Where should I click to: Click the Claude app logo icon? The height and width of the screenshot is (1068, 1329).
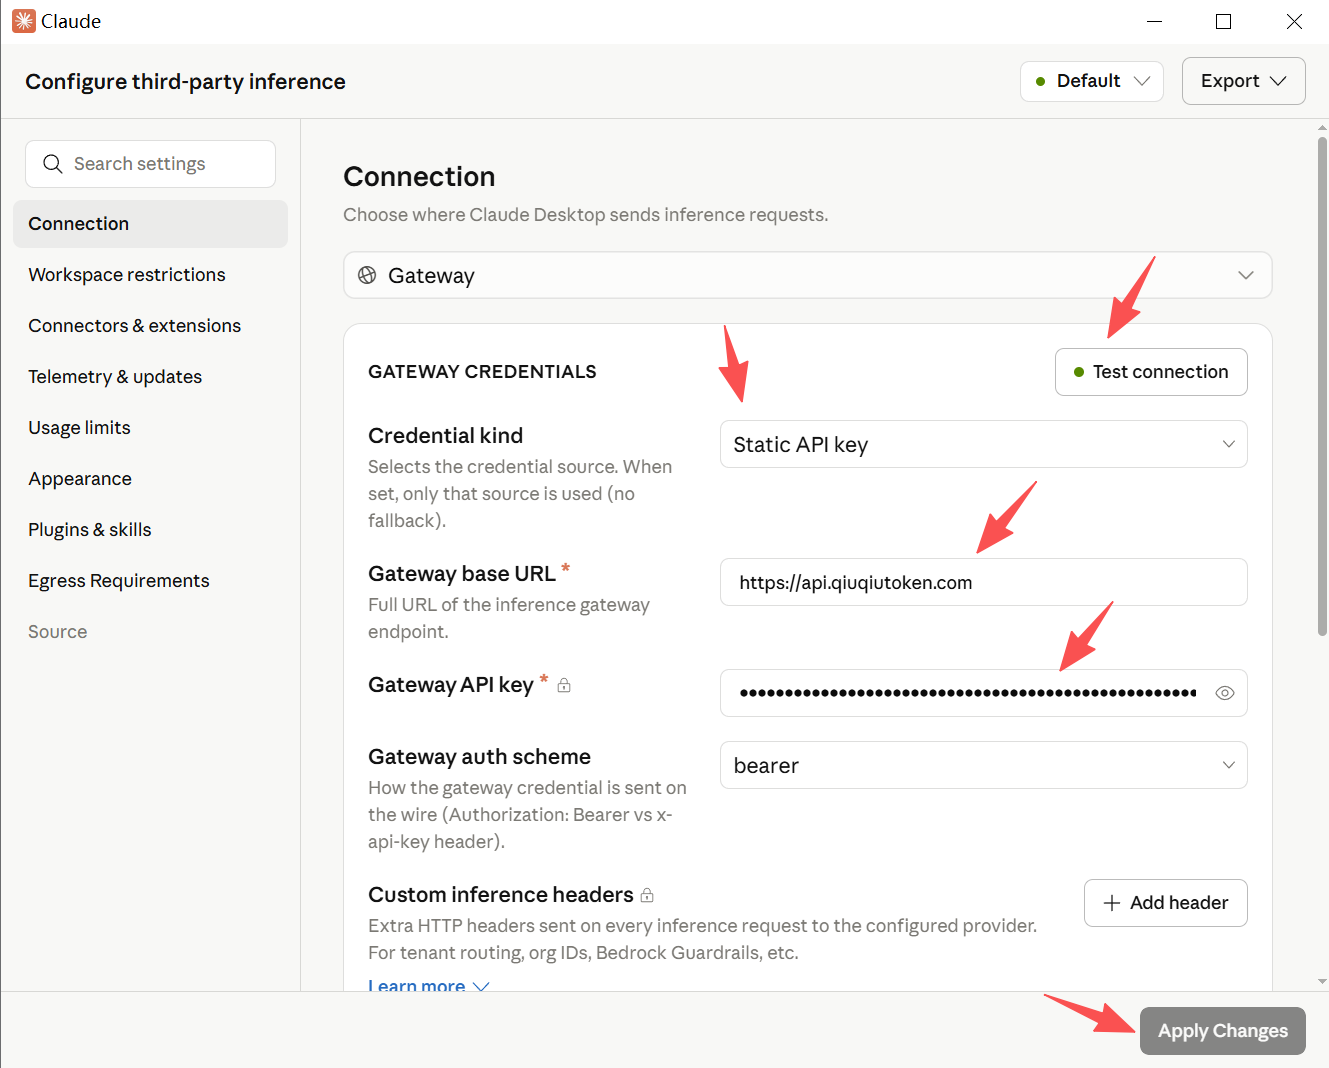(x=23, y=21)
